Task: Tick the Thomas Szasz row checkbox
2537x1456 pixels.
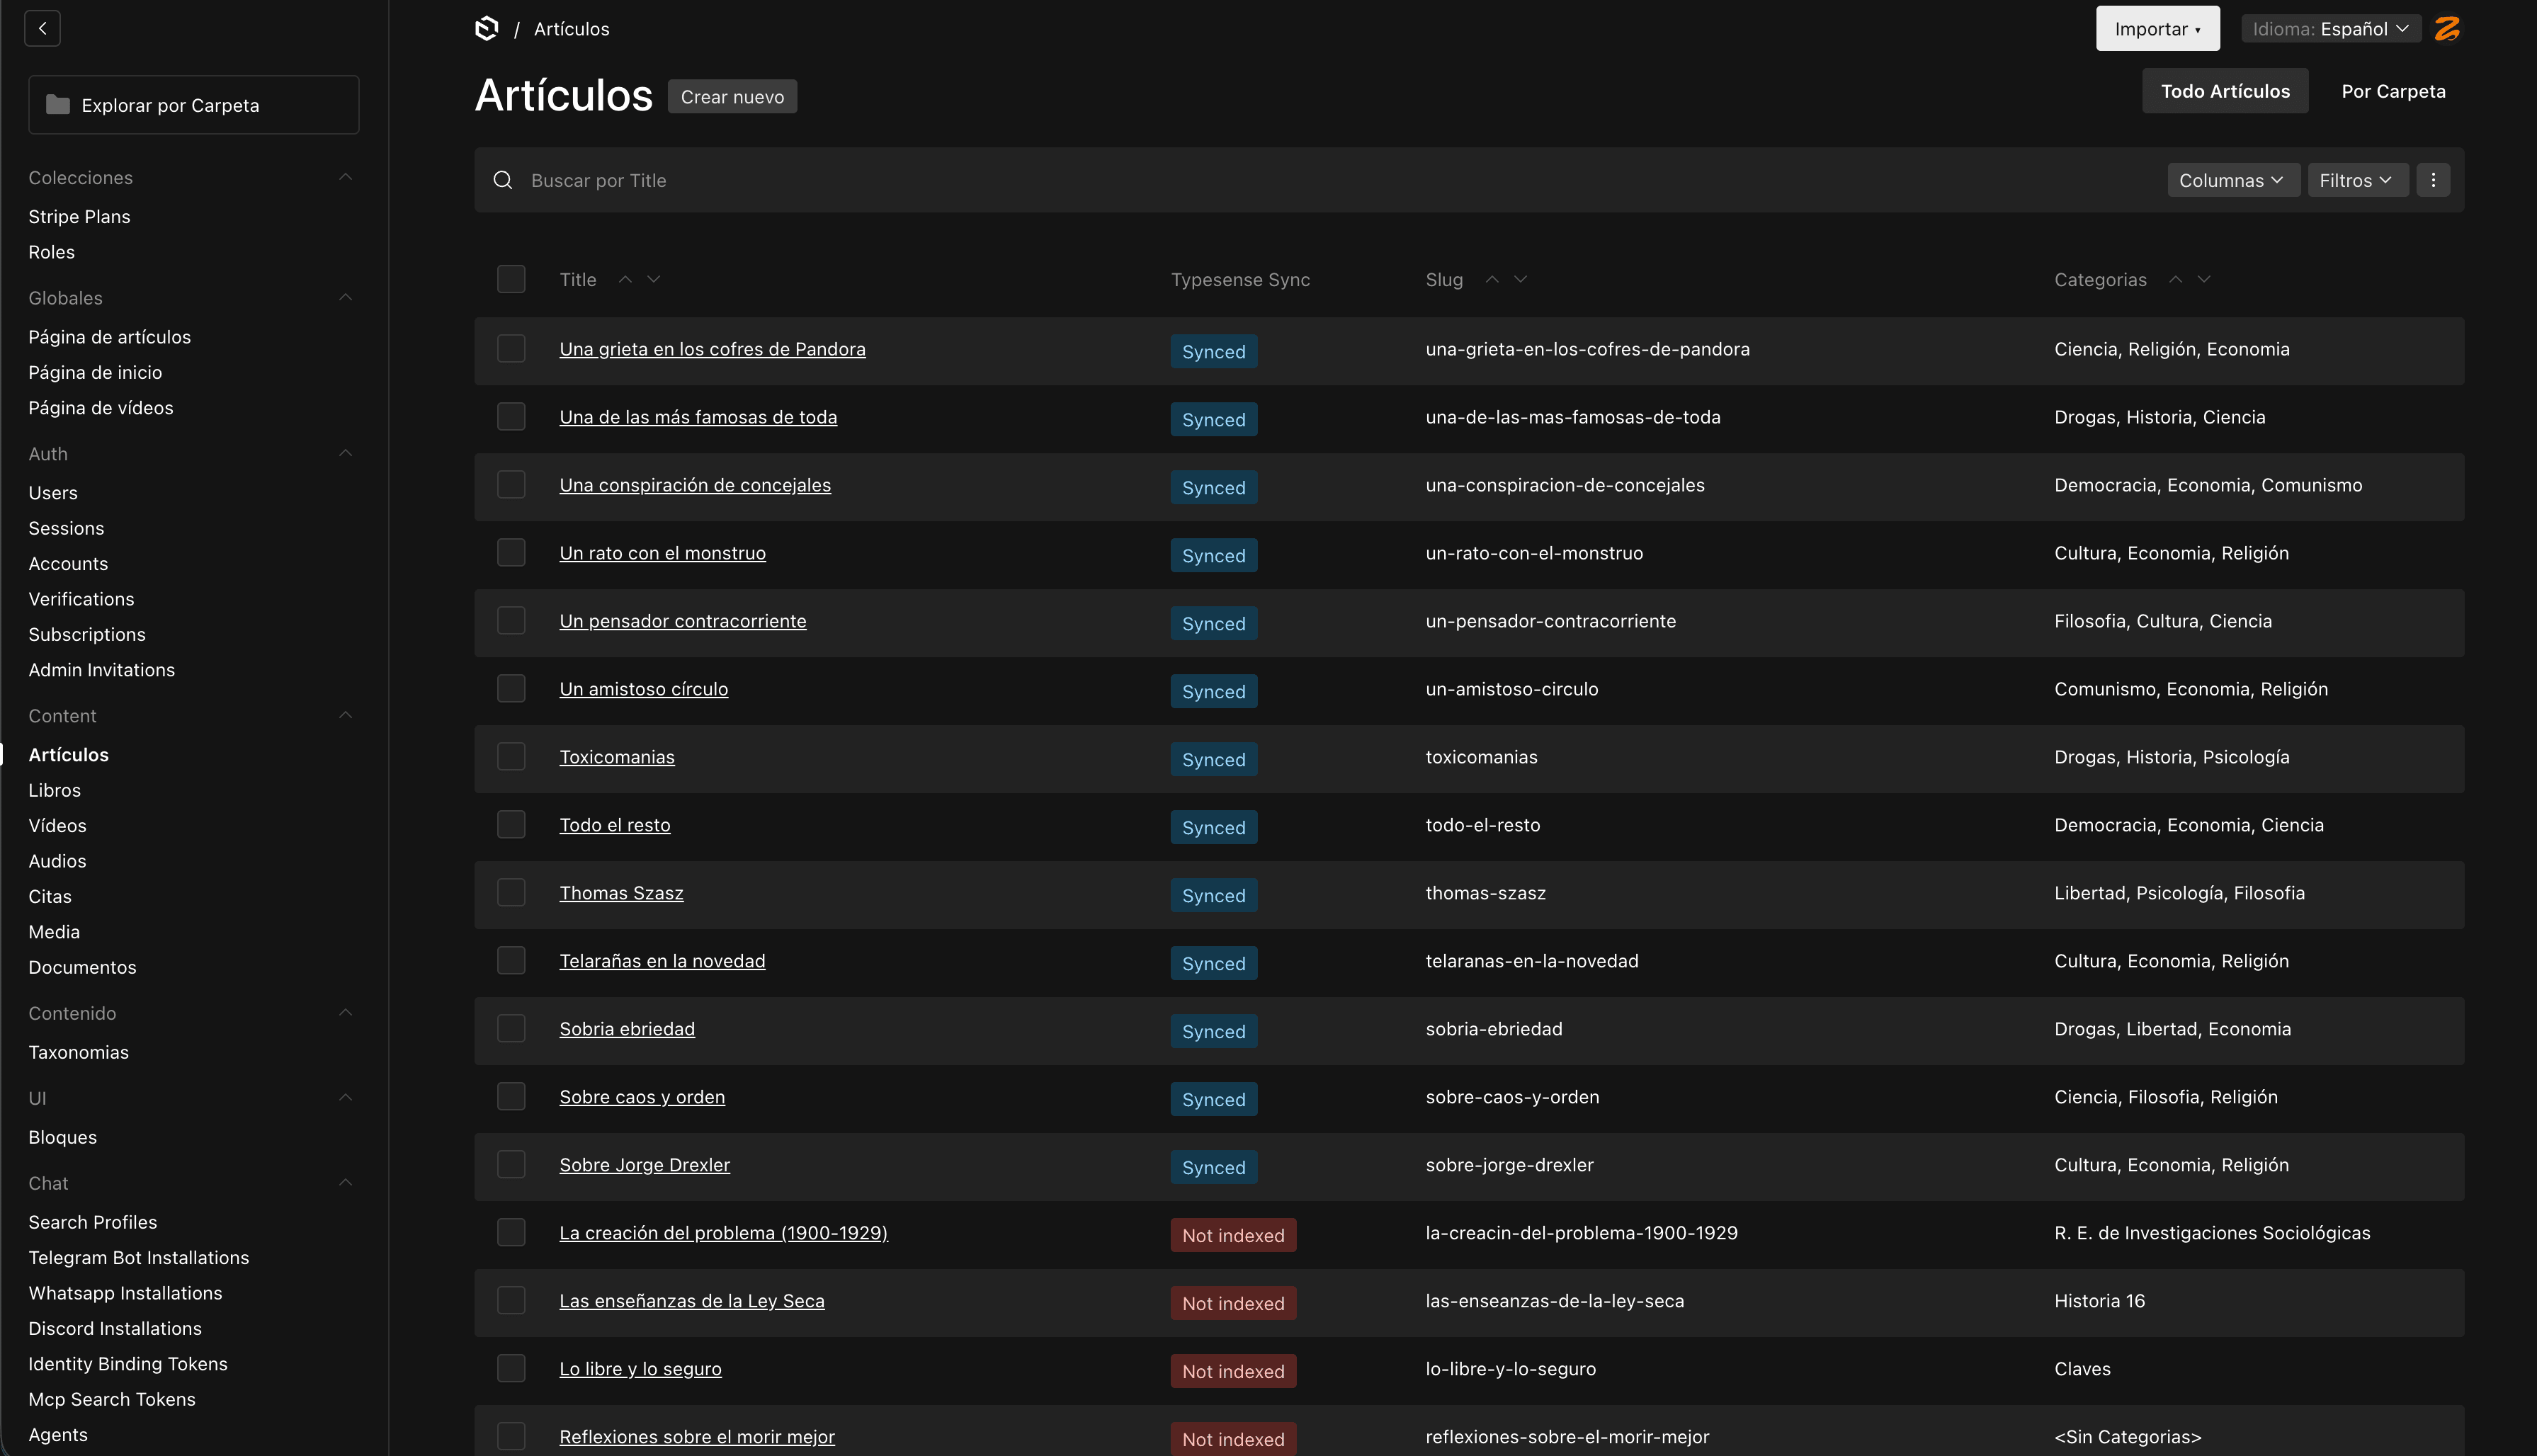Action: pyautogui.click(x=511, y=893)
